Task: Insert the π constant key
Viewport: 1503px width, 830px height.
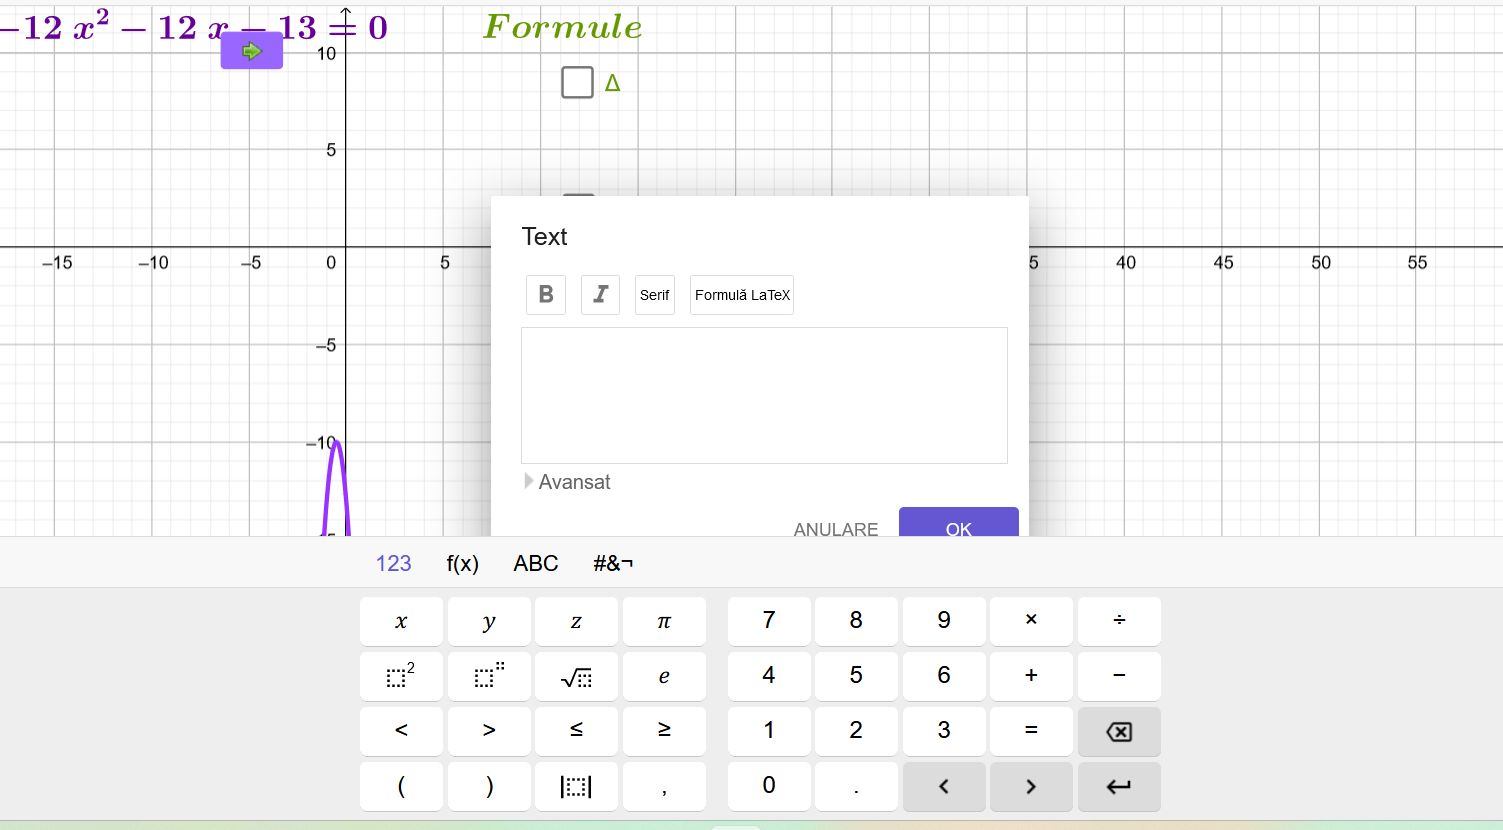Action: (664, 621)
